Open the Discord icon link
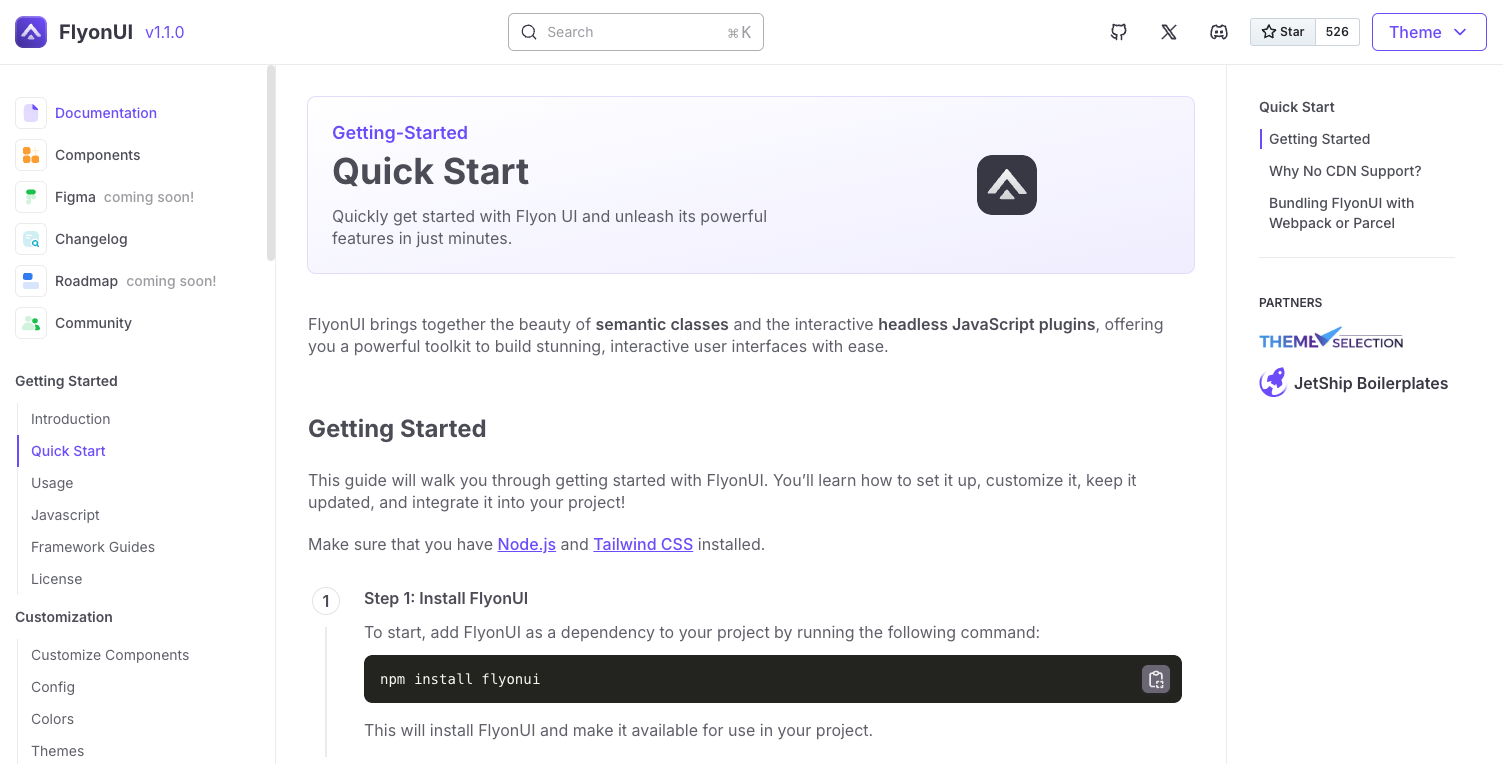Screen dimensions: 1503x764 click(x=1219, y=32)
